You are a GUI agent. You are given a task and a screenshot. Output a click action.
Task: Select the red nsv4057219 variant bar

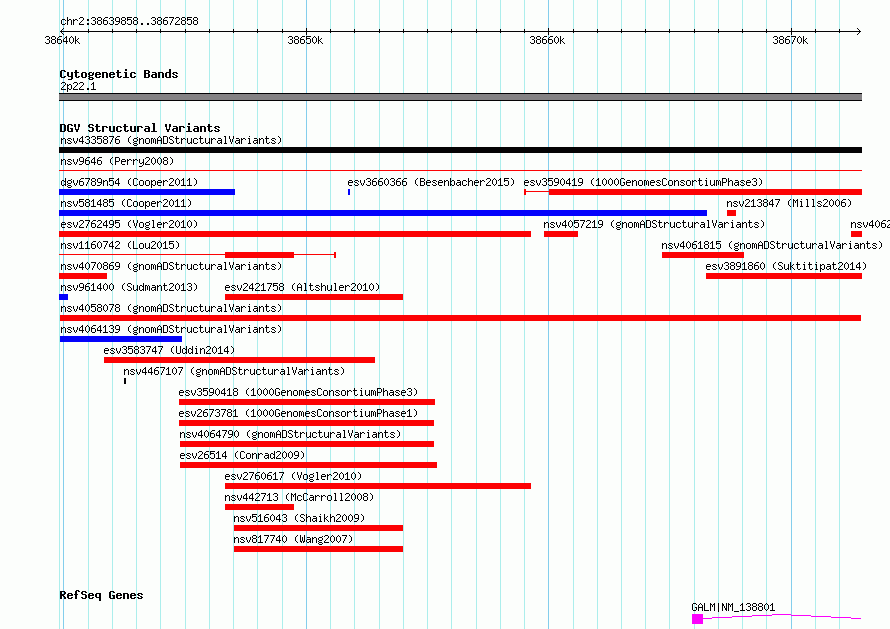coord(561,234)
